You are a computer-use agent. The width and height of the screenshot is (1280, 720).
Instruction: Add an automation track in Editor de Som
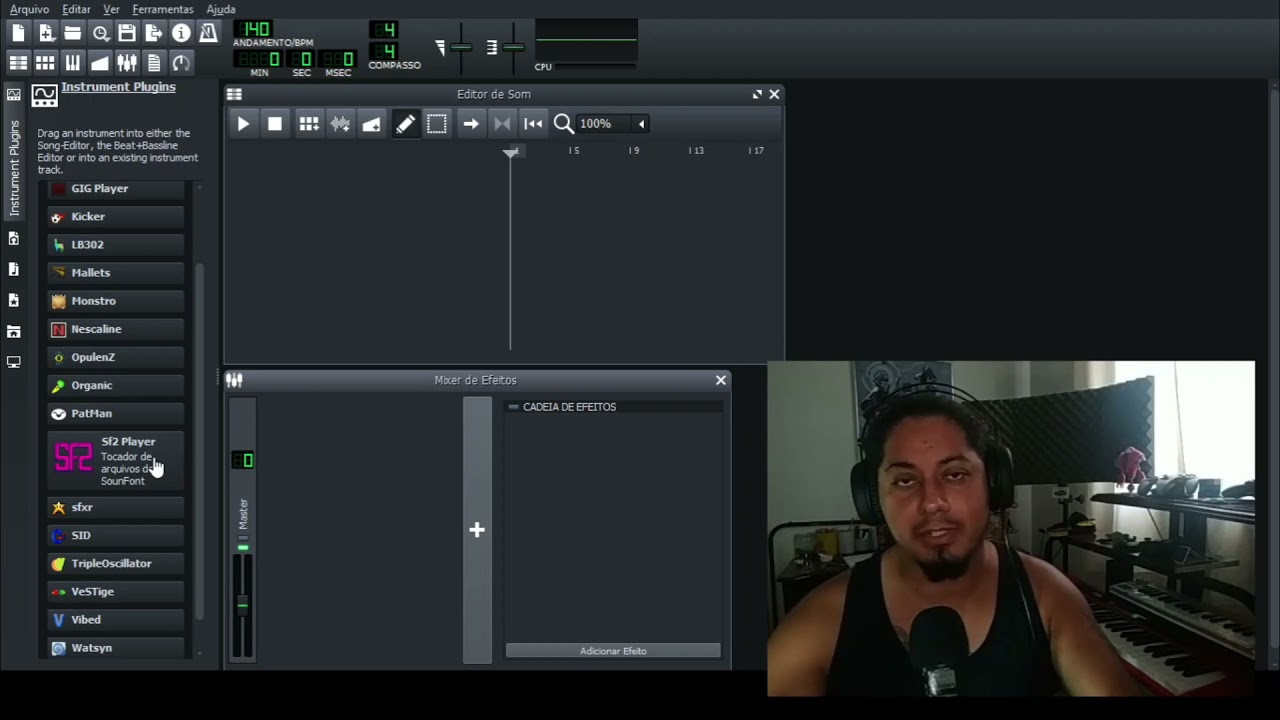tap(371, 124)
